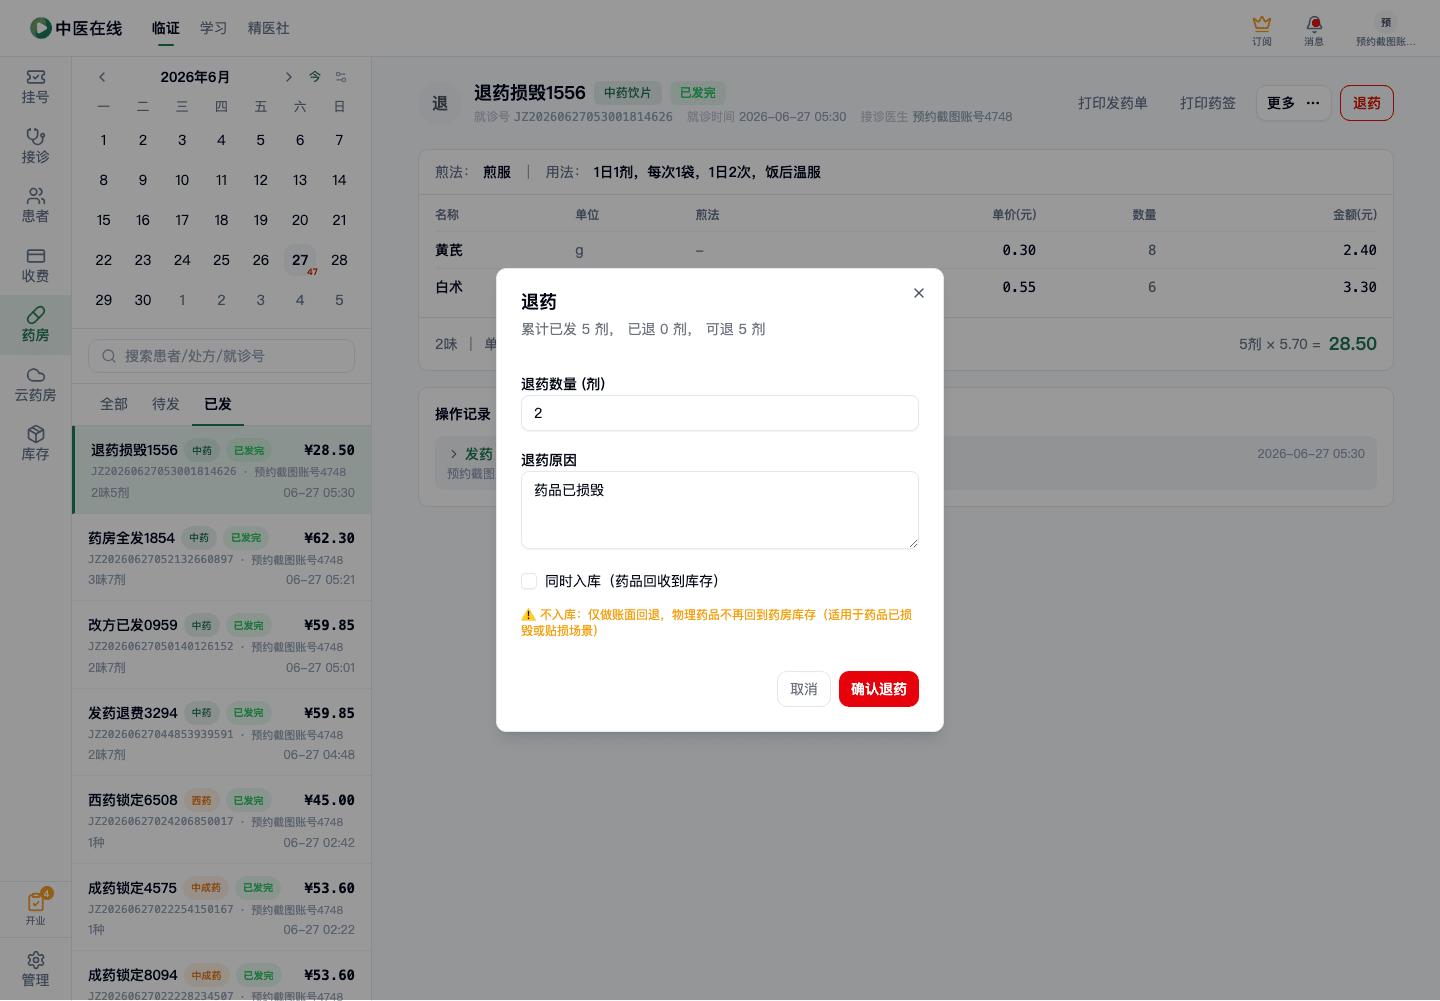Select date 15 in calendar
Image resolution: width=1440 pixels, height=1001 pixels.
[x=103, y=220]
